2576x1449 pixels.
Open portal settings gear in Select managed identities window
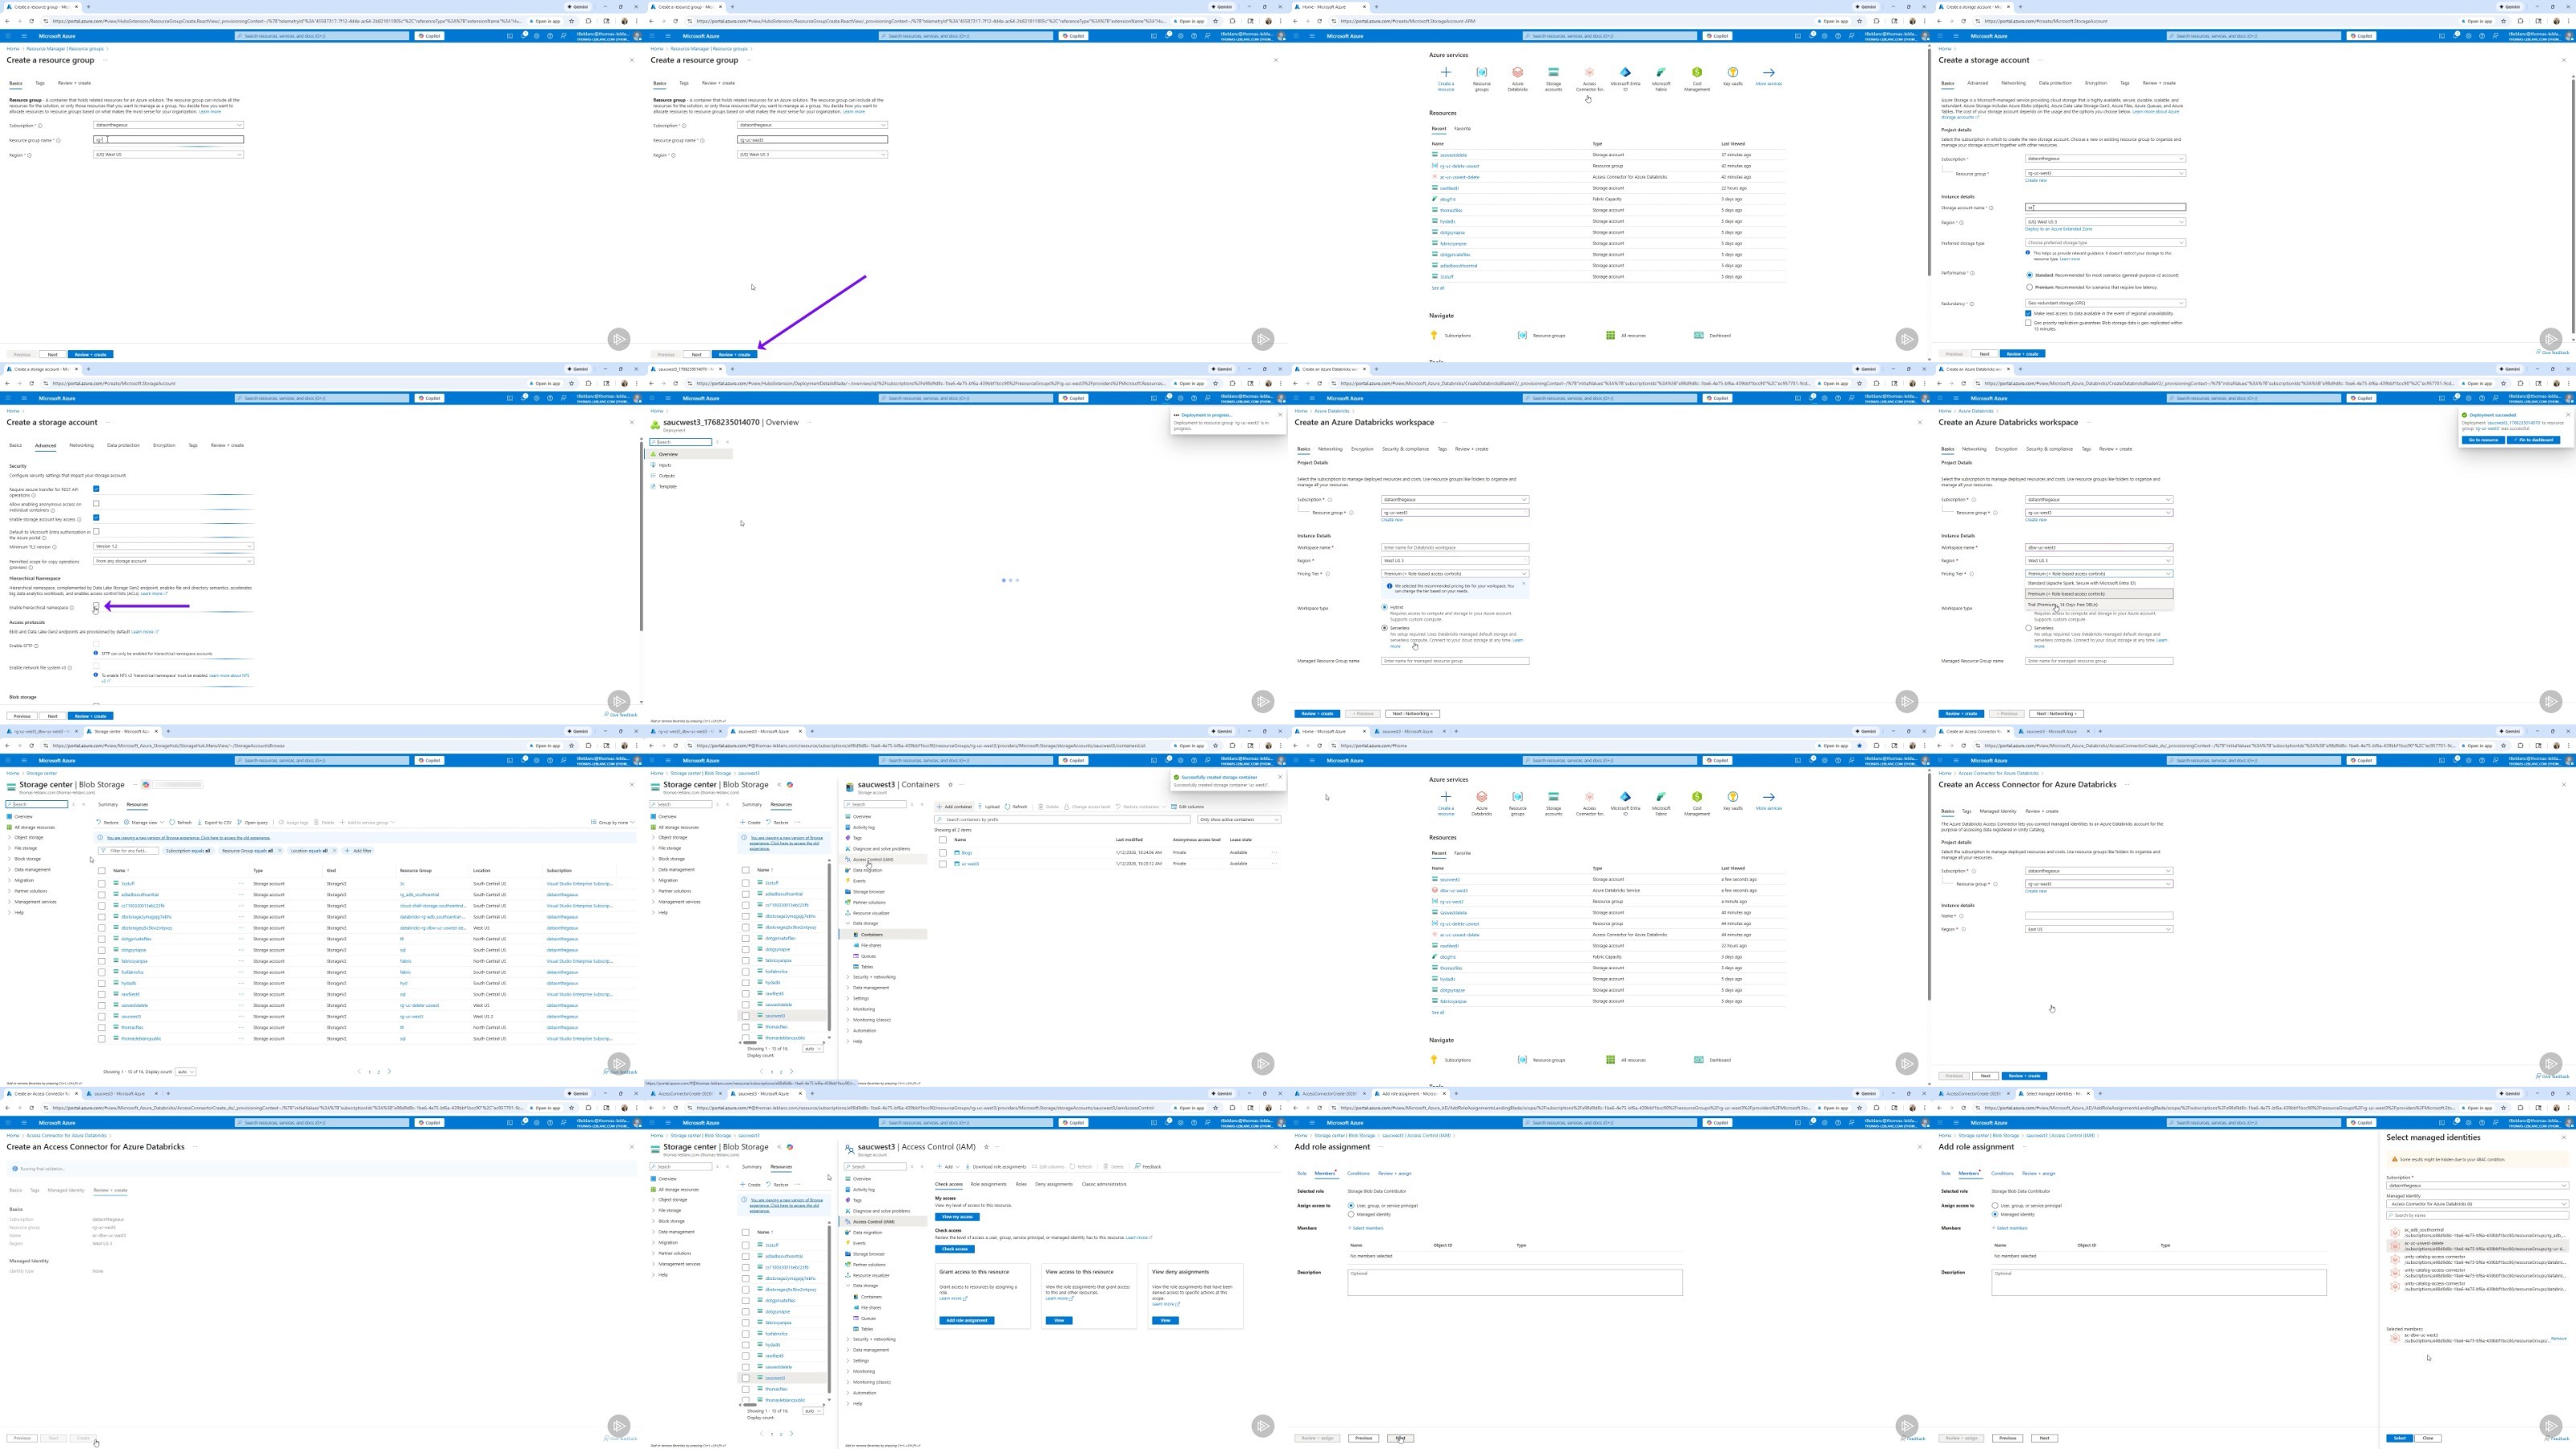(x=2467, y=1123)
